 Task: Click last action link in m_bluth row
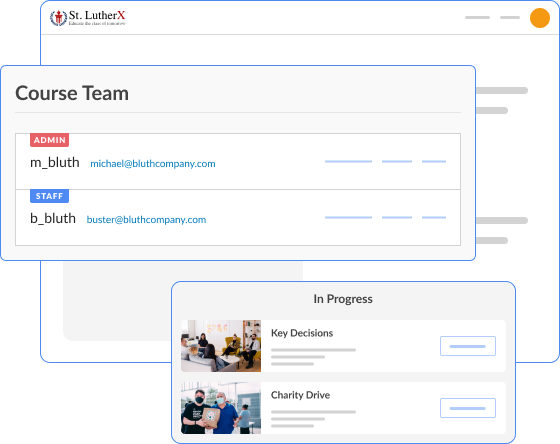coord(434,161)
